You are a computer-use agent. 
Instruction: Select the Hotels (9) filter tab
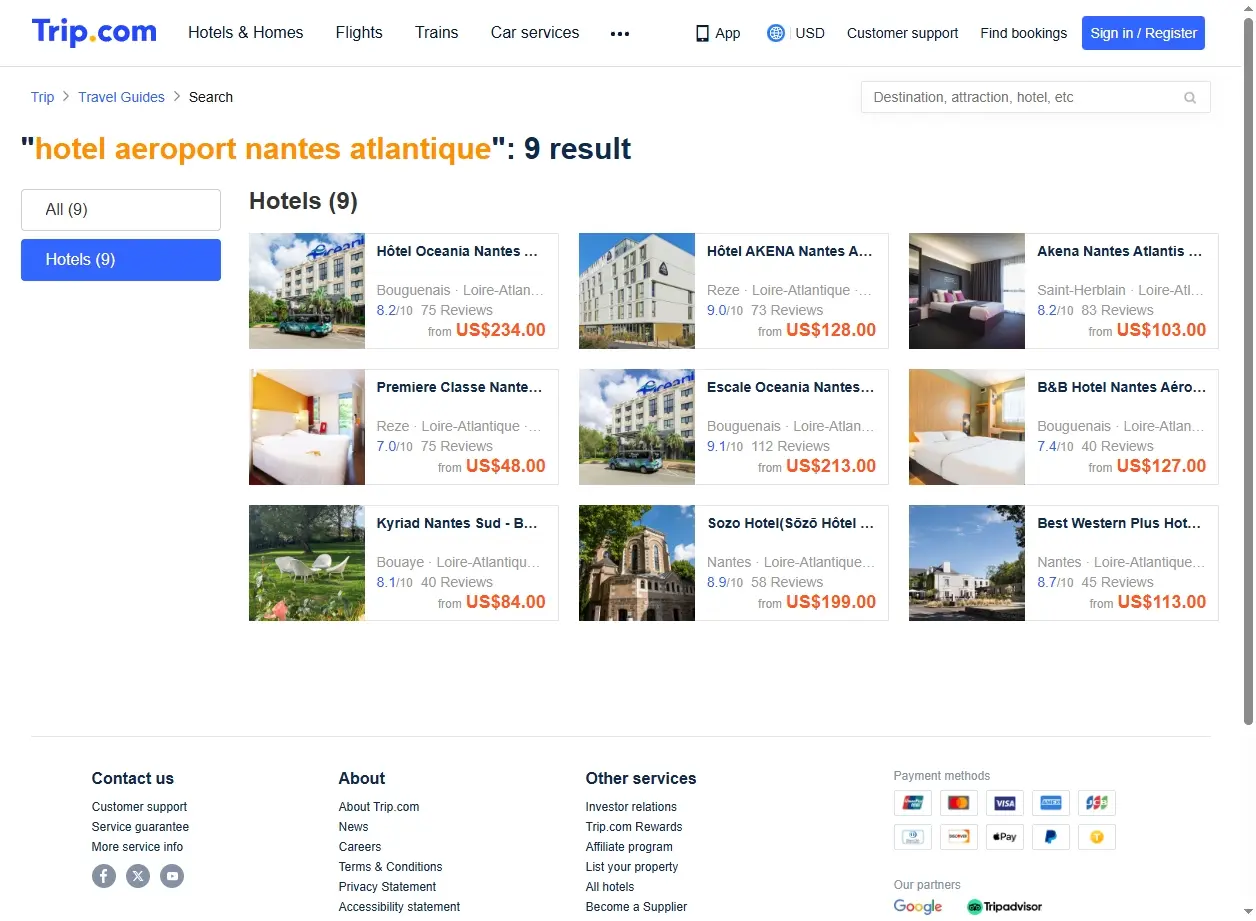point(121,260)
